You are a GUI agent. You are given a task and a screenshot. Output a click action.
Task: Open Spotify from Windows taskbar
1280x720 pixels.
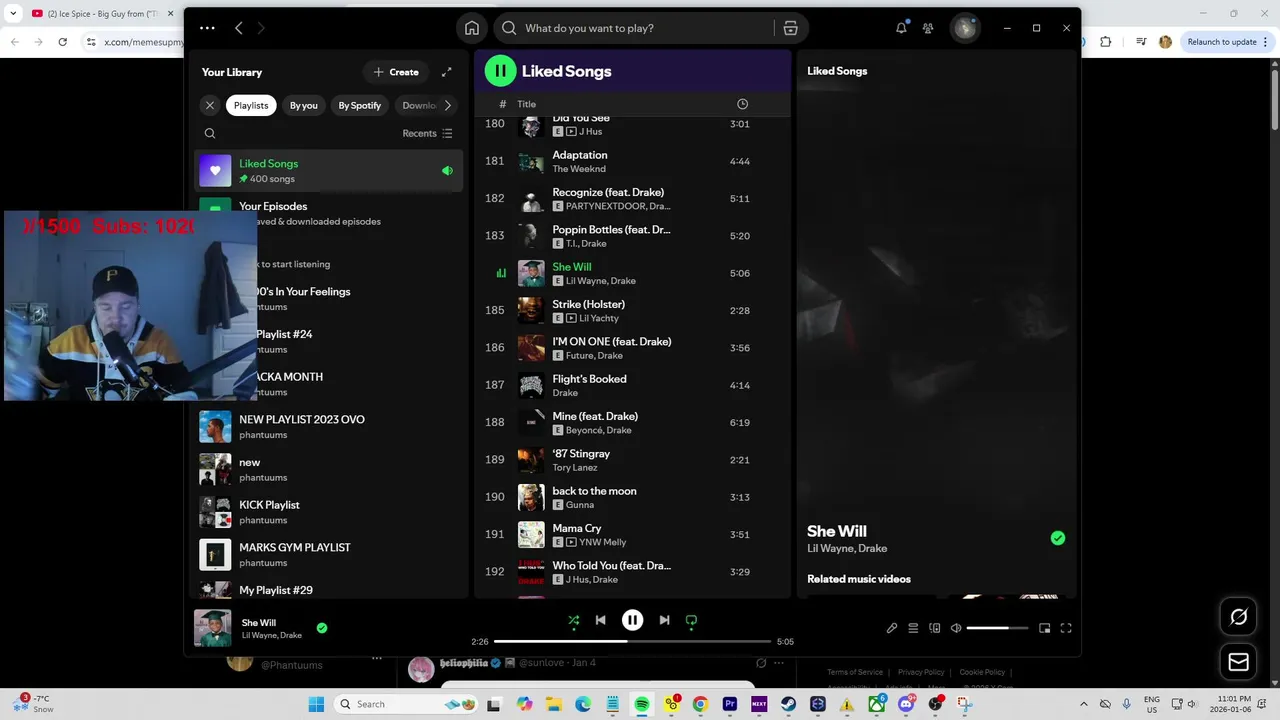click(x=642, y=704)
